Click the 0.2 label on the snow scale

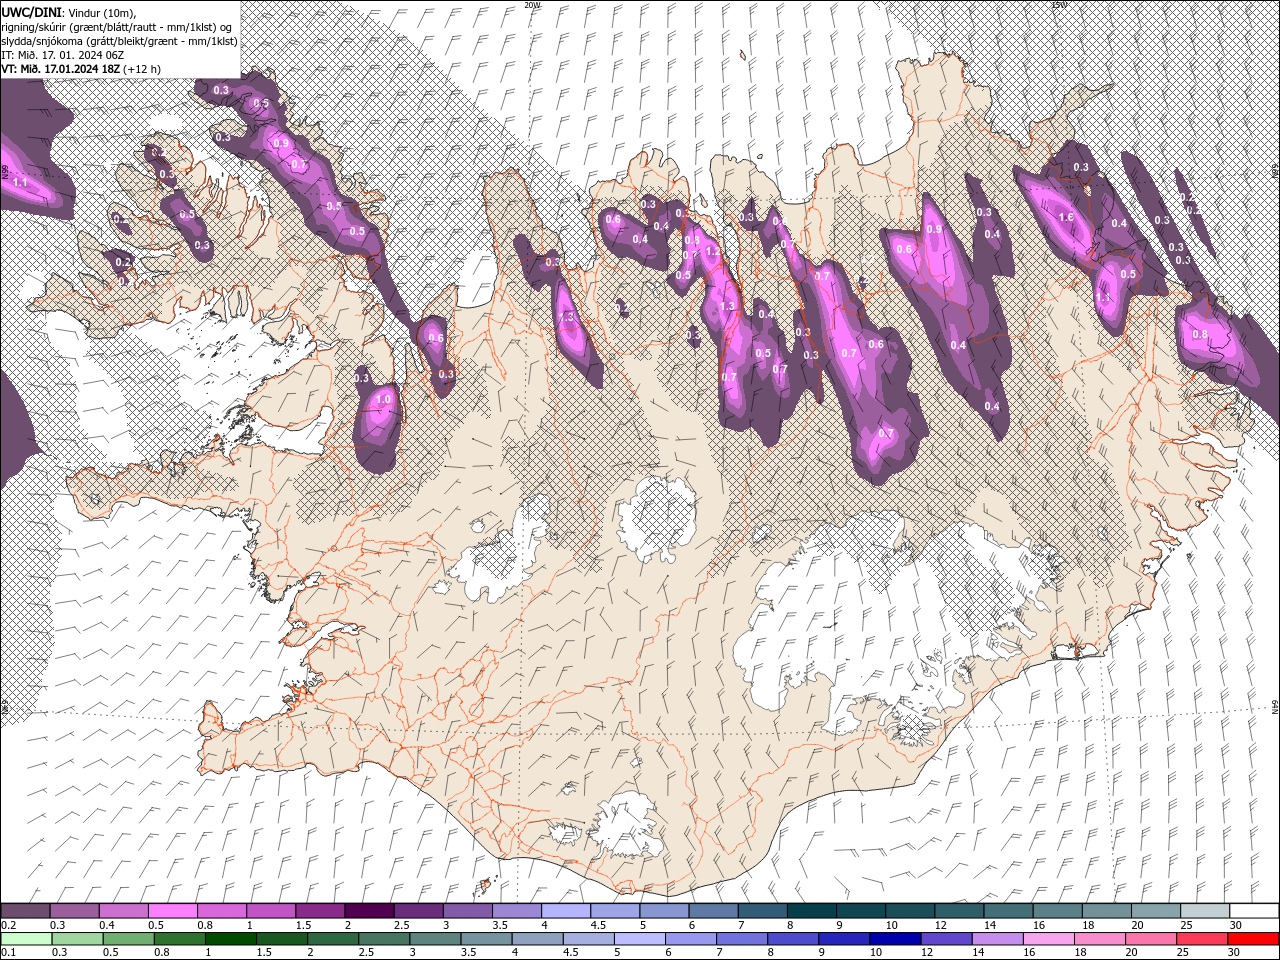tap(8, 925)
